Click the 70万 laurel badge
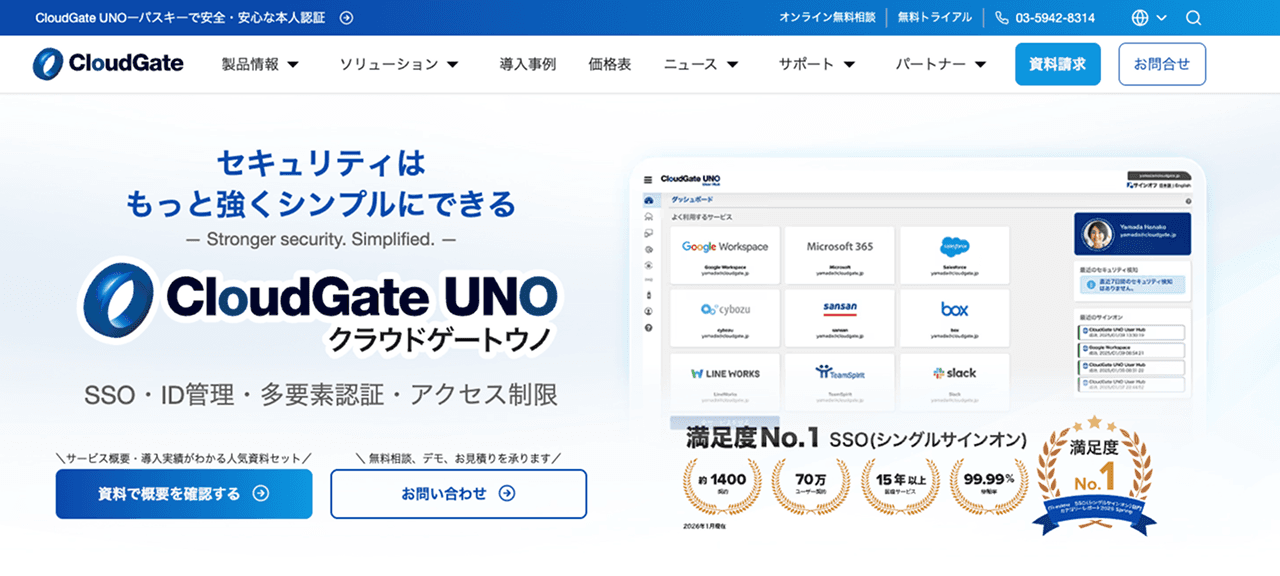The image size is (1280, 576). tap(811, 486)
